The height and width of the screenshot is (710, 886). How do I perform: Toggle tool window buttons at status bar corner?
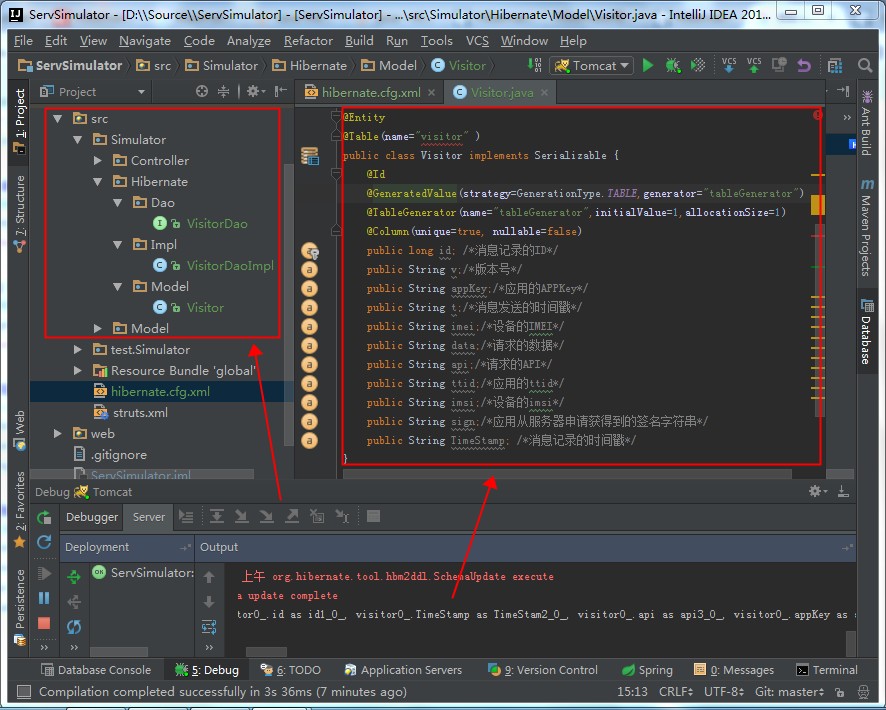pyautogui.click(x=24, y=691)
